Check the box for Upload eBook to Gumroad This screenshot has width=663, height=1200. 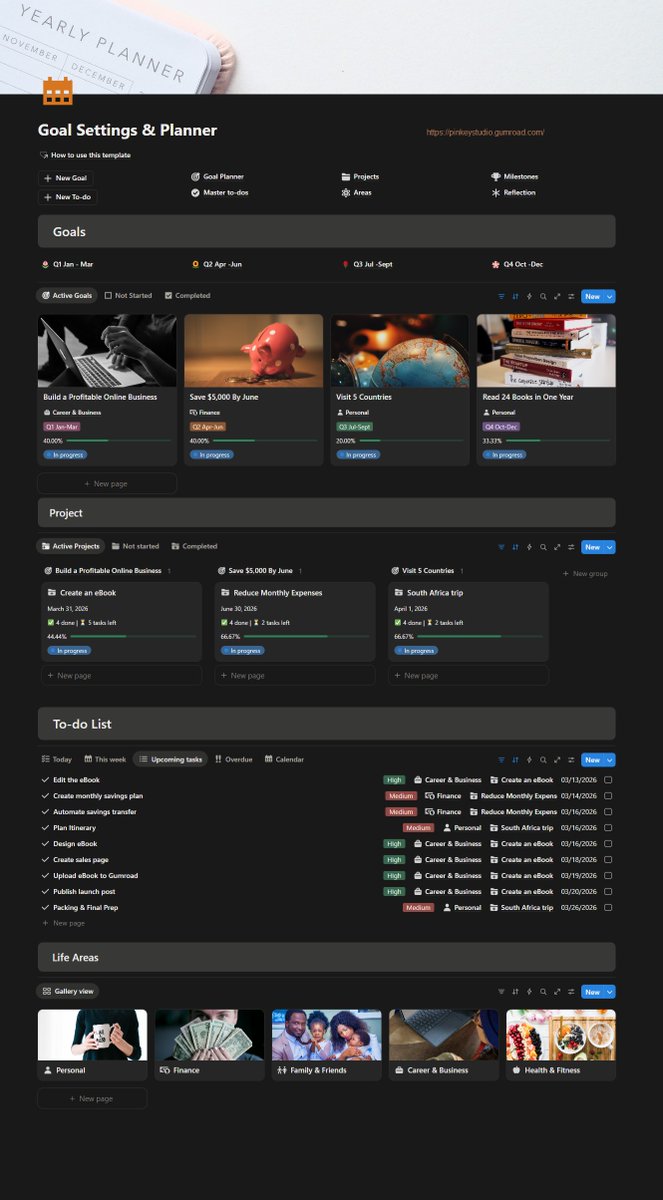(x=608, y=876)
